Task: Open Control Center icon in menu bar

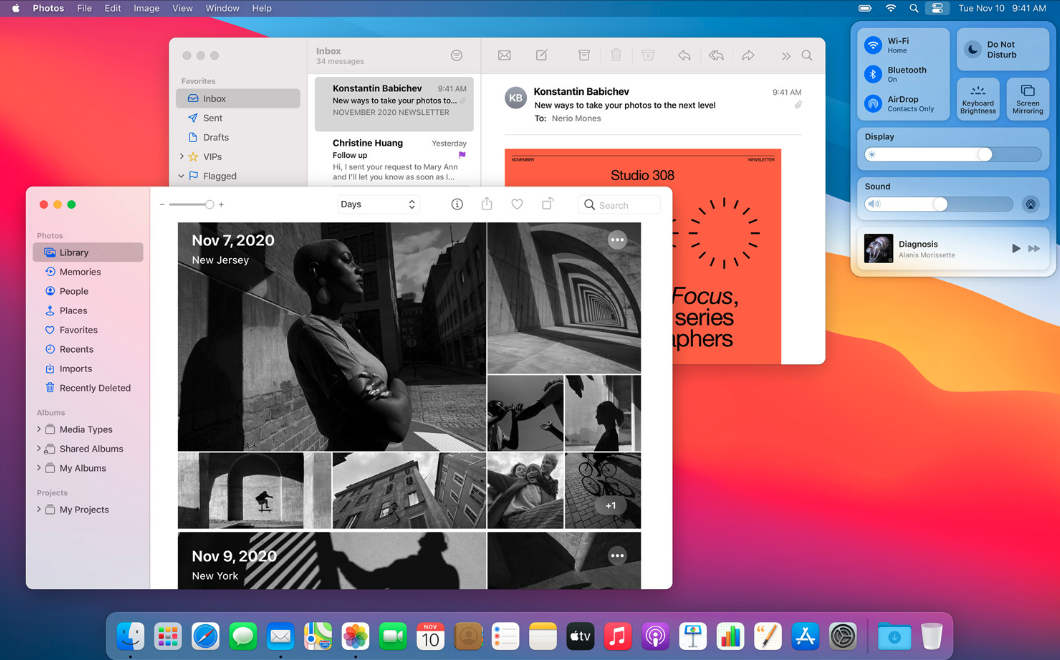Action: tap(937, 8)
